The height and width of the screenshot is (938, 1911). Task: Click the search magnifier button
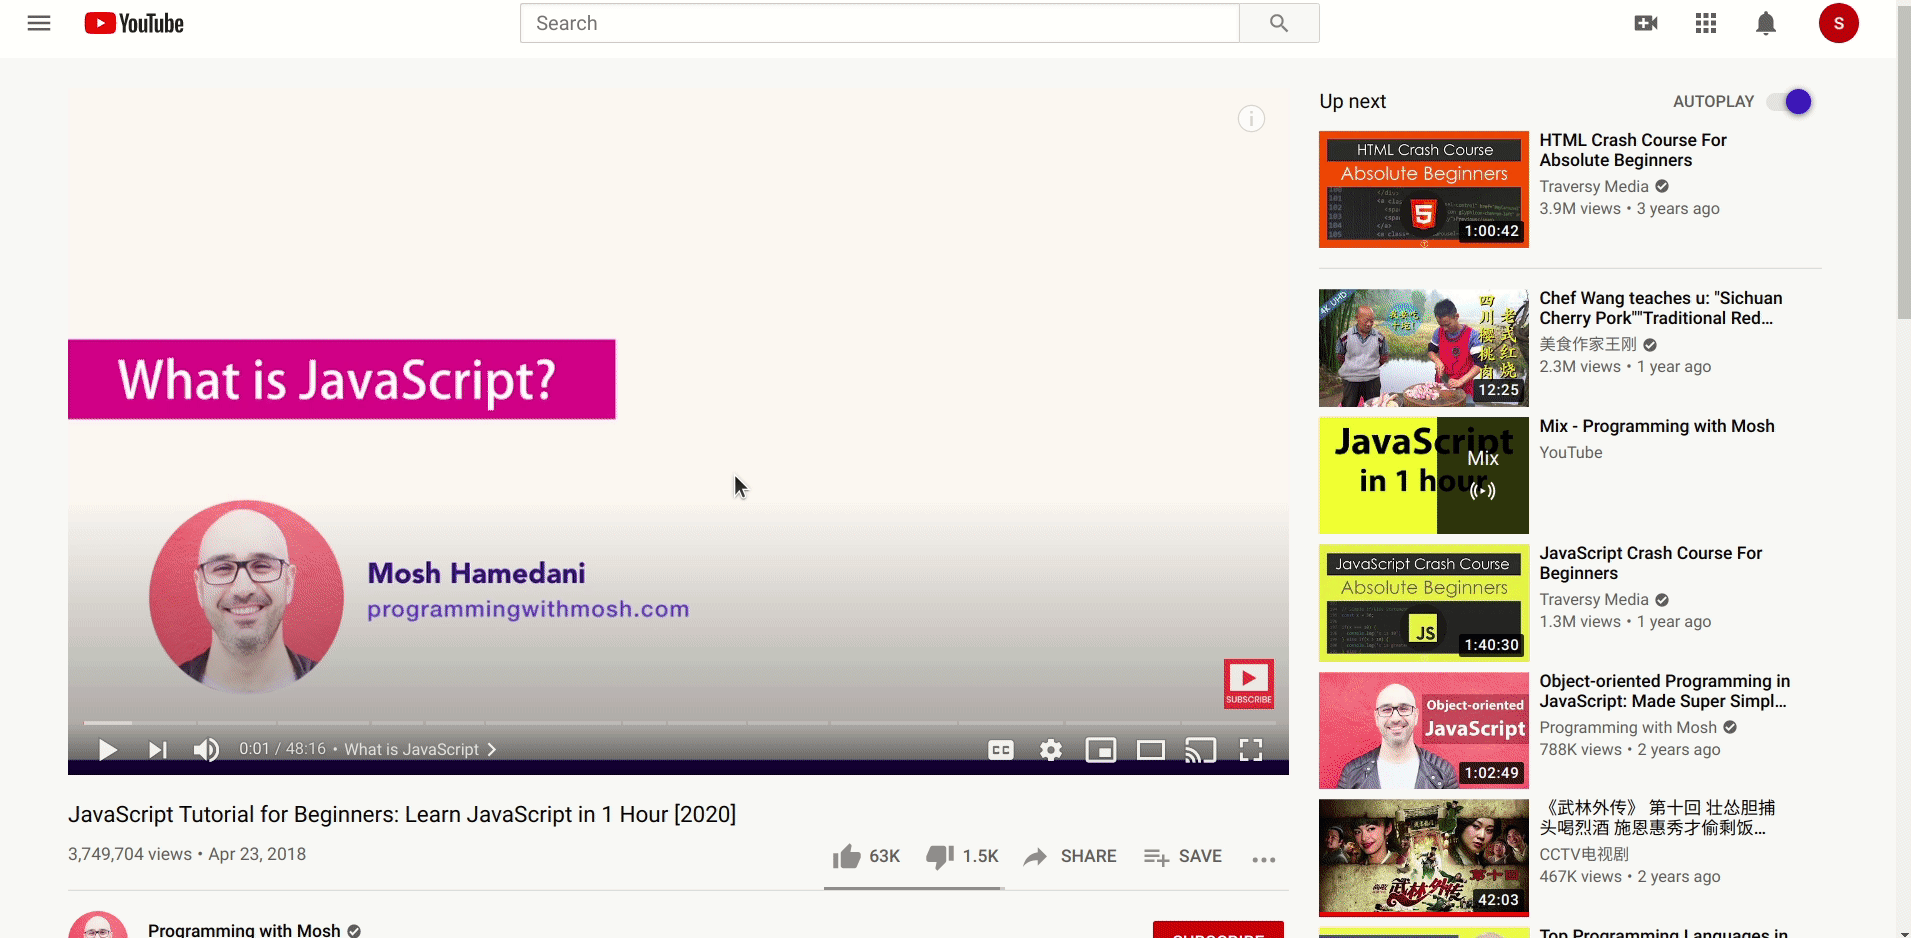coord(1278,23)
